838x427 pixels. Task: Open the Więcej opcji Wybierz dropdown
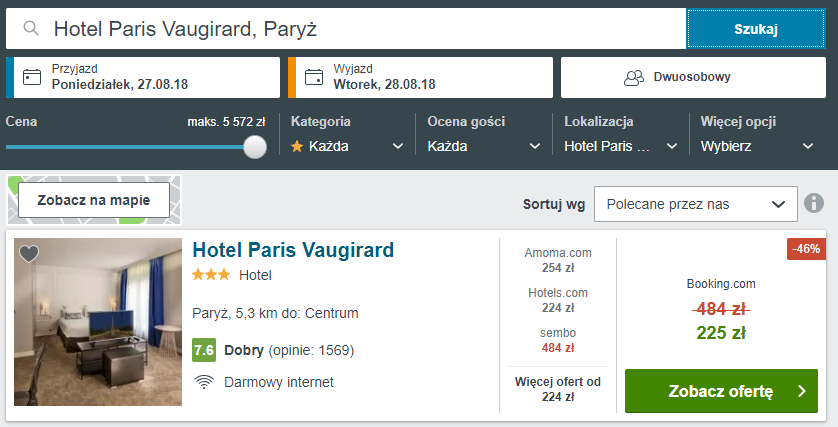[757, 146]
